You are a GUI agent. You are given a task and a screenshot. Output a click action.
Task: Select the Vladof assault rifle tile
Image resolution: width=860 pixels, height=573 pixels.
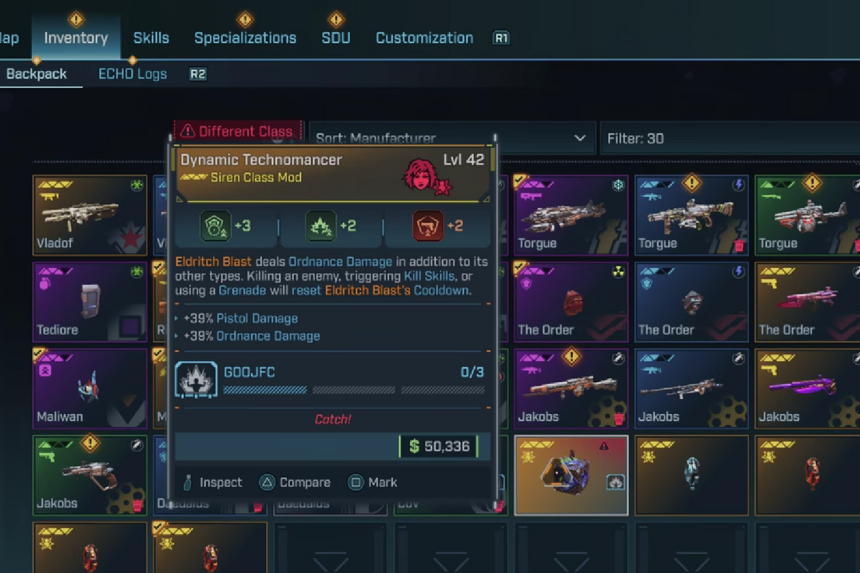90,215
